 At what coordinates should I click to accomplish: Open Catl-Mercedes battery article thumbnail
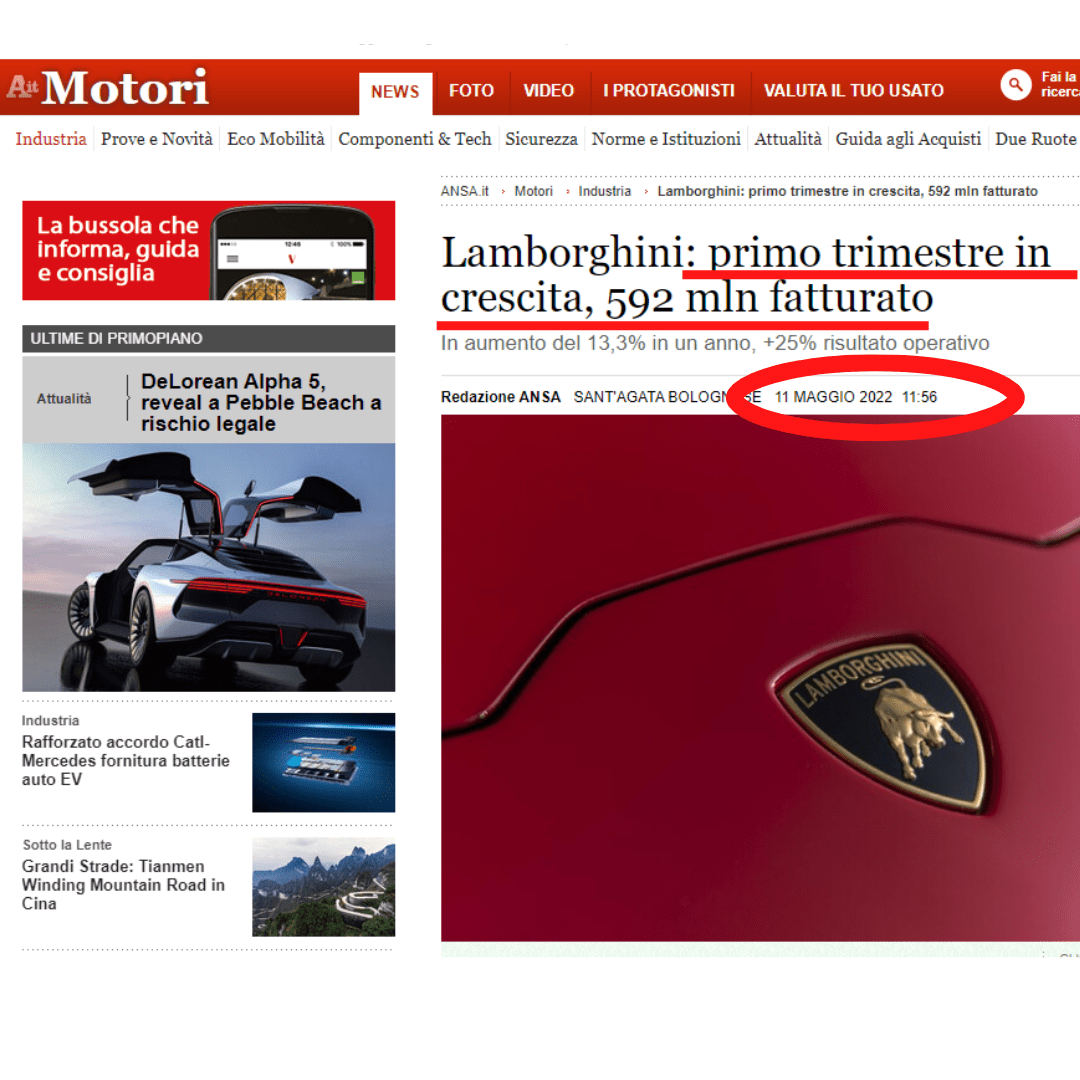pyautogui.click(x=323, y=762)
